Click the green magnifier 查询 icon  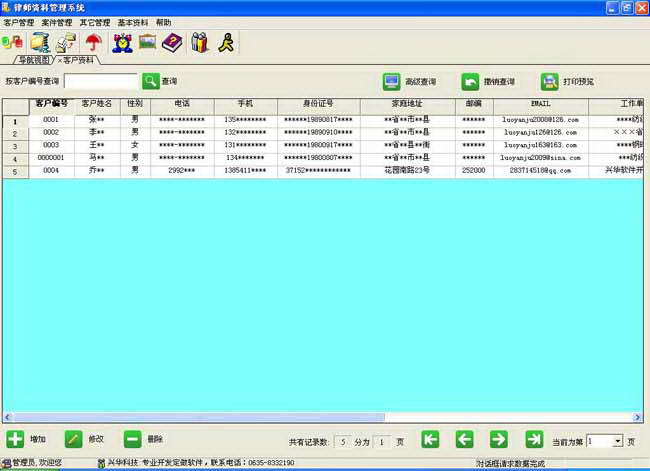pos(151,81)
